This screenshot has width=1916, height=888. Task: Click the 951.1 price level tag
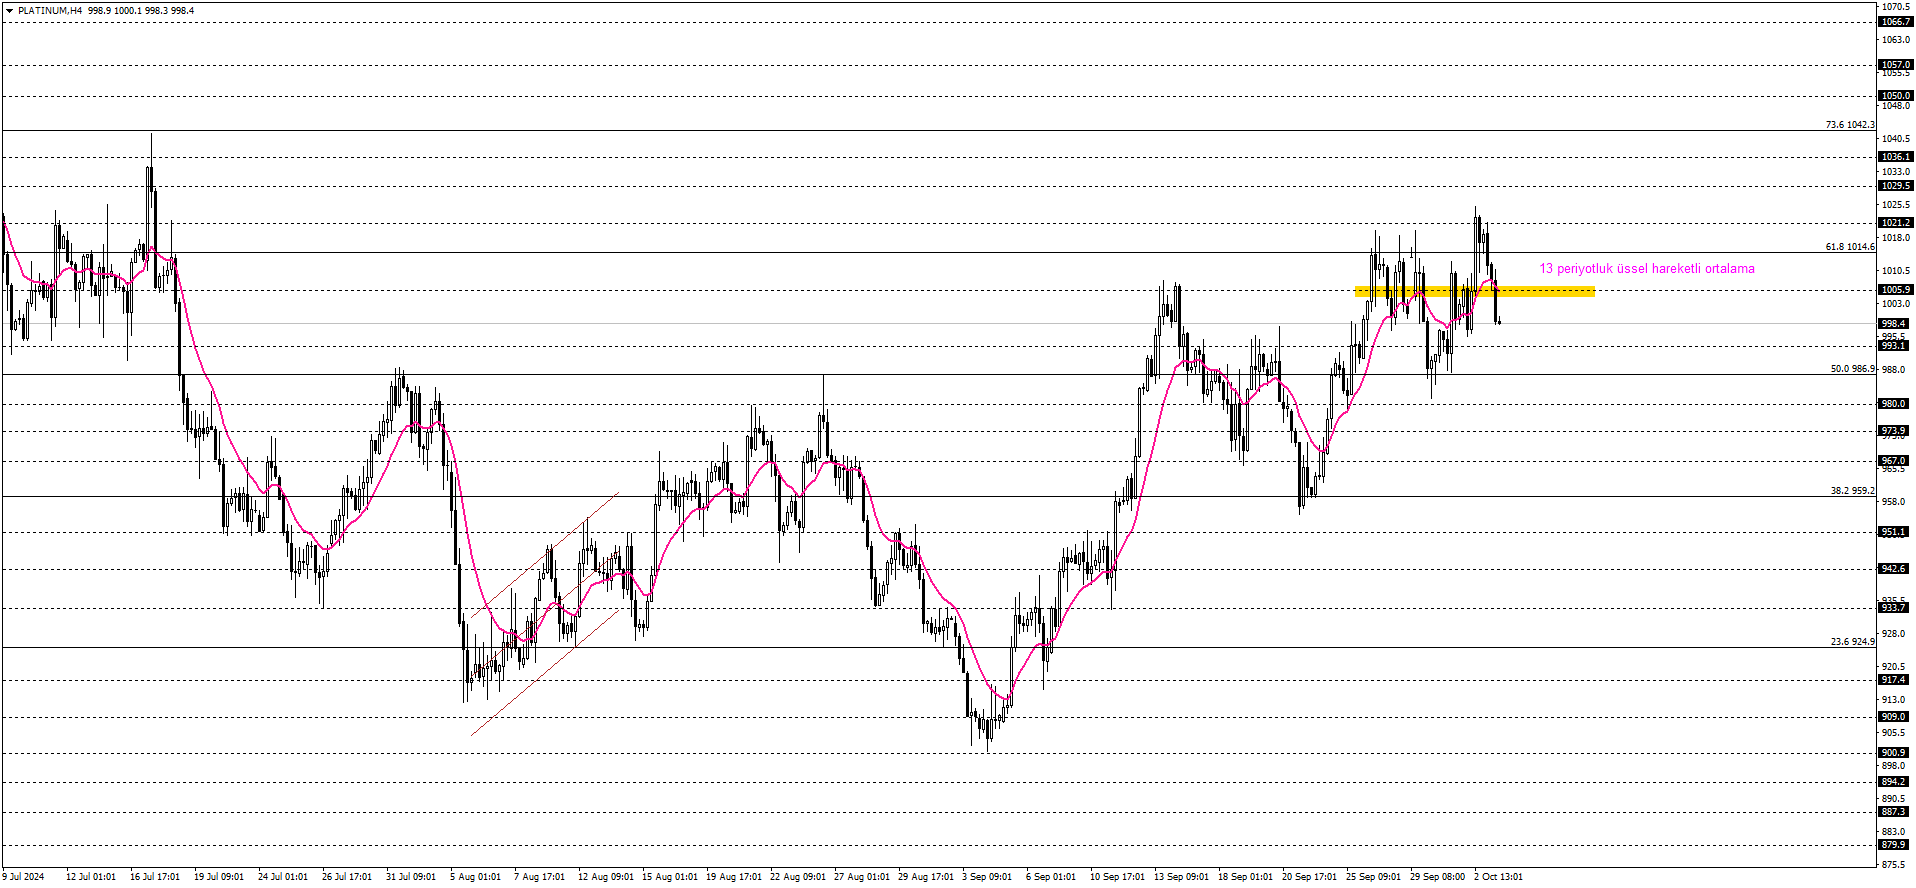[x=1895, y=532]
